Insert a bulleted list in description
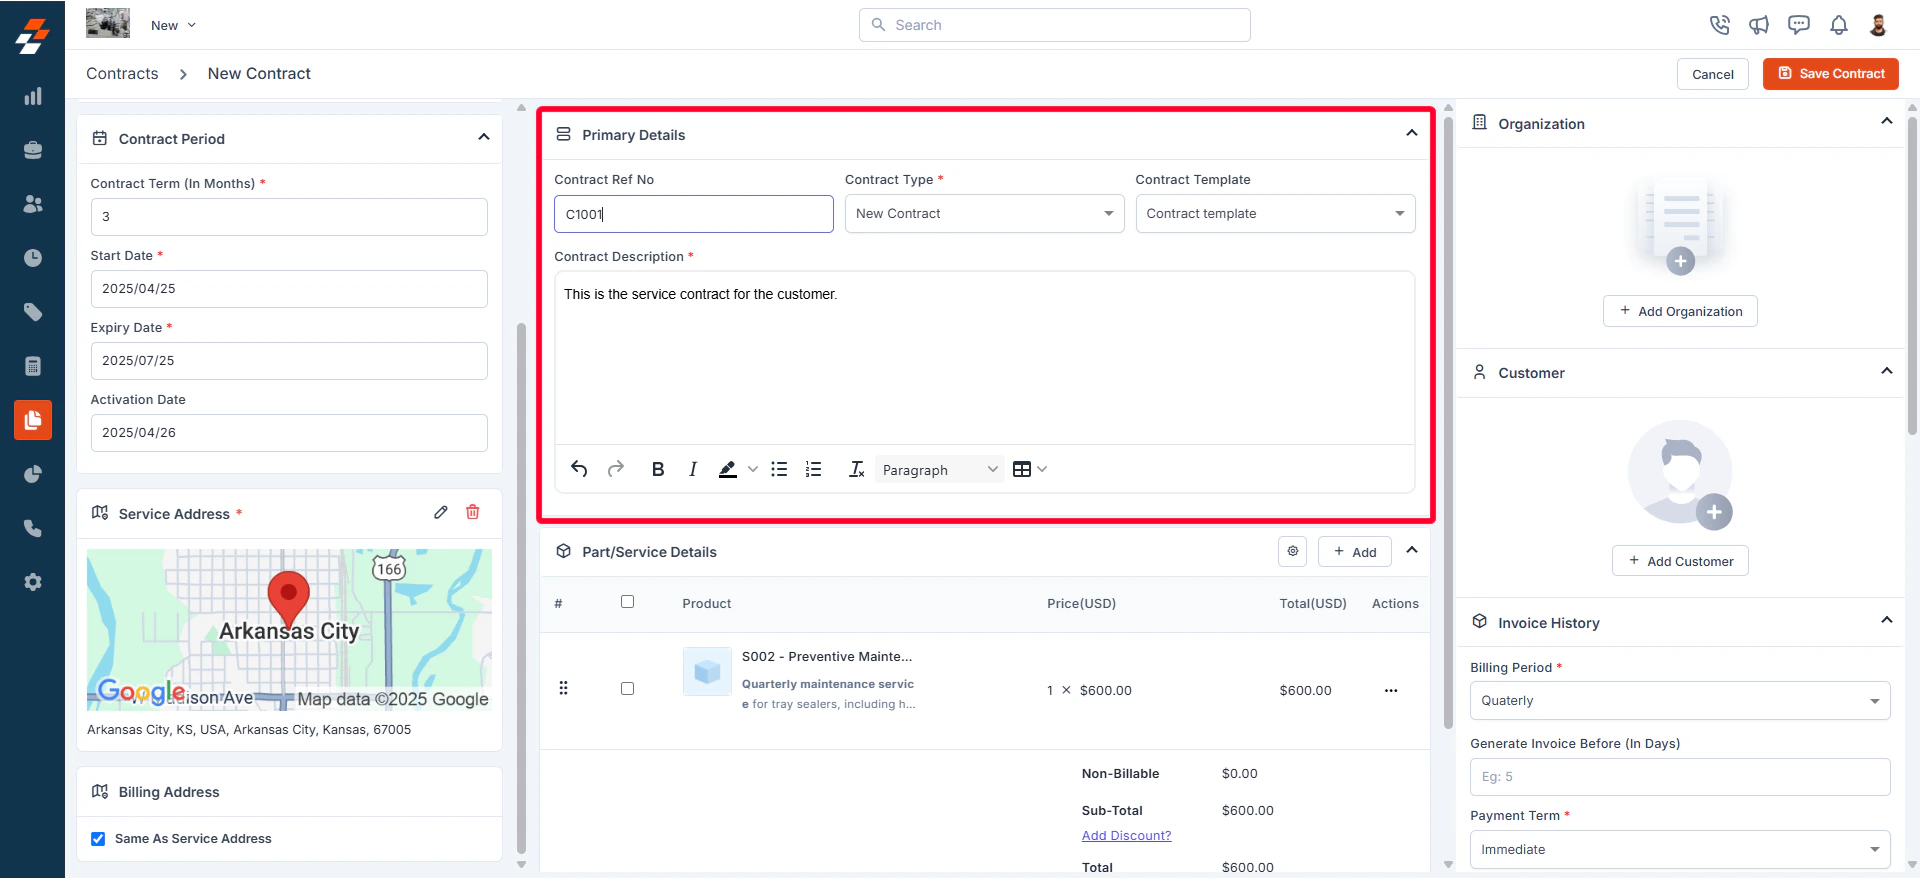Screen dimensions: 1920x878 click(780, 469)
